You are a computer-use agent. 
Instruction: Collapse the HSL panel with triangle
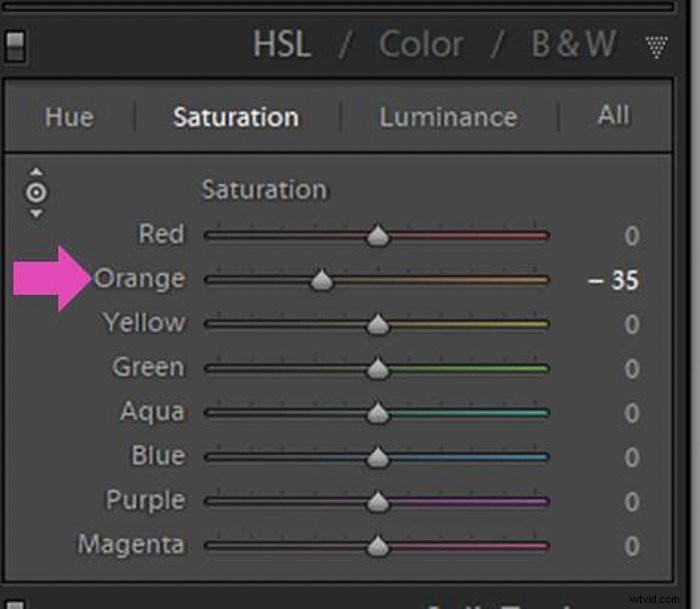(656, 47)
